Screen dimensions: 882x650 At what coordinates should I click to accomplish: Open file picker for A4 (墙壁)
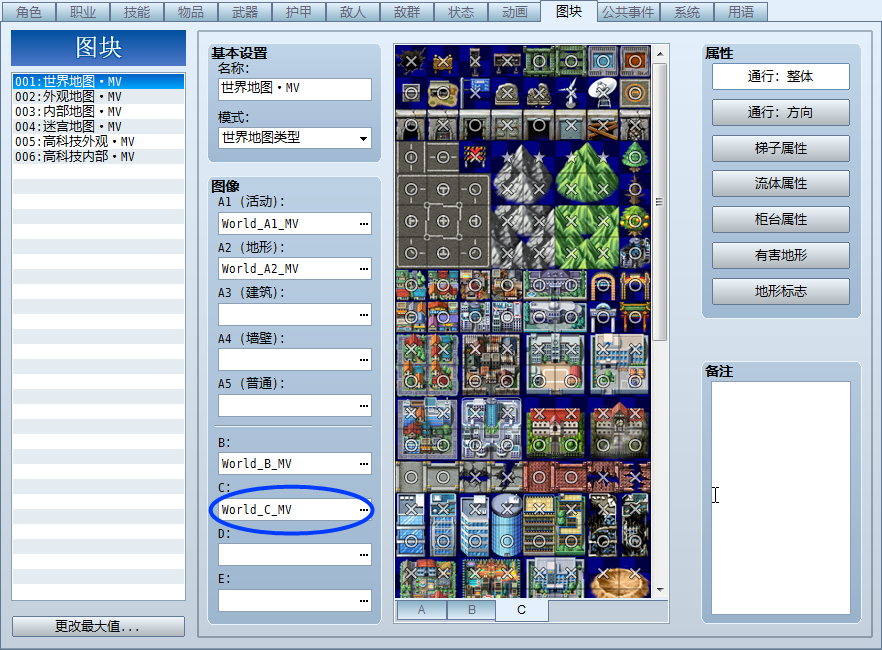point(364,360)
